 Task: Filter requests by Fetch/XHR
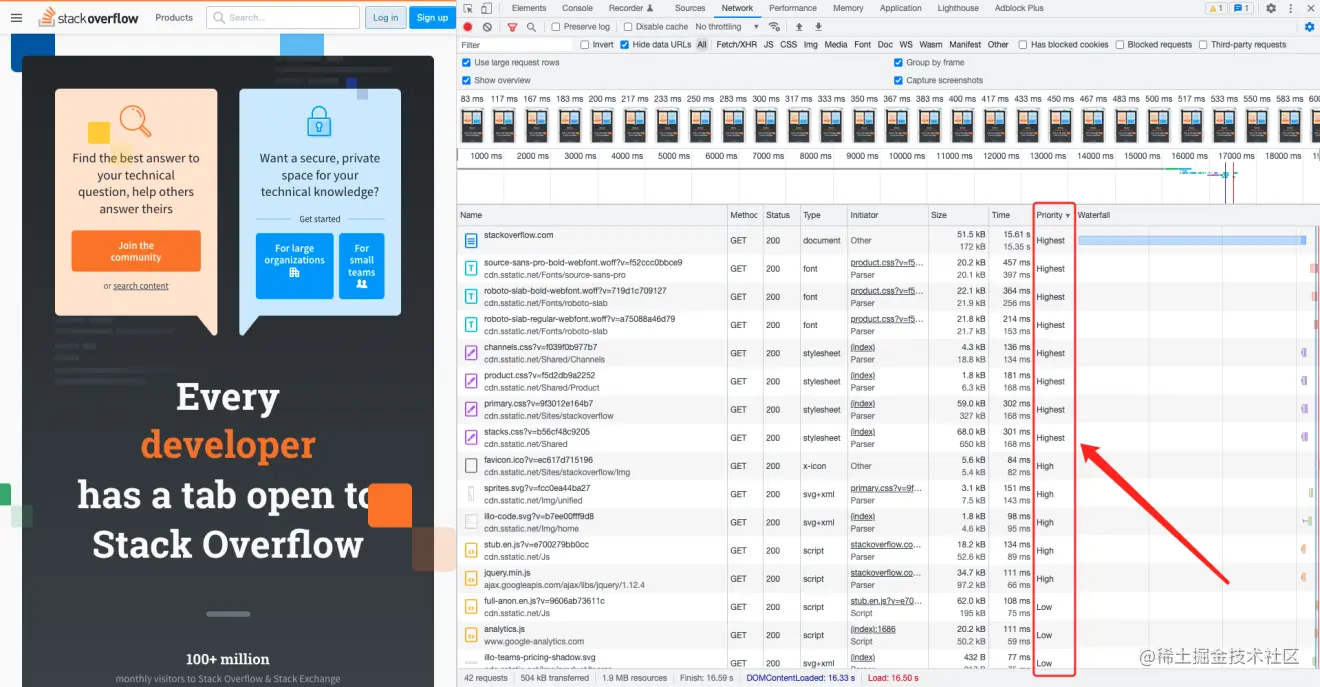click(x=736, y=45)
